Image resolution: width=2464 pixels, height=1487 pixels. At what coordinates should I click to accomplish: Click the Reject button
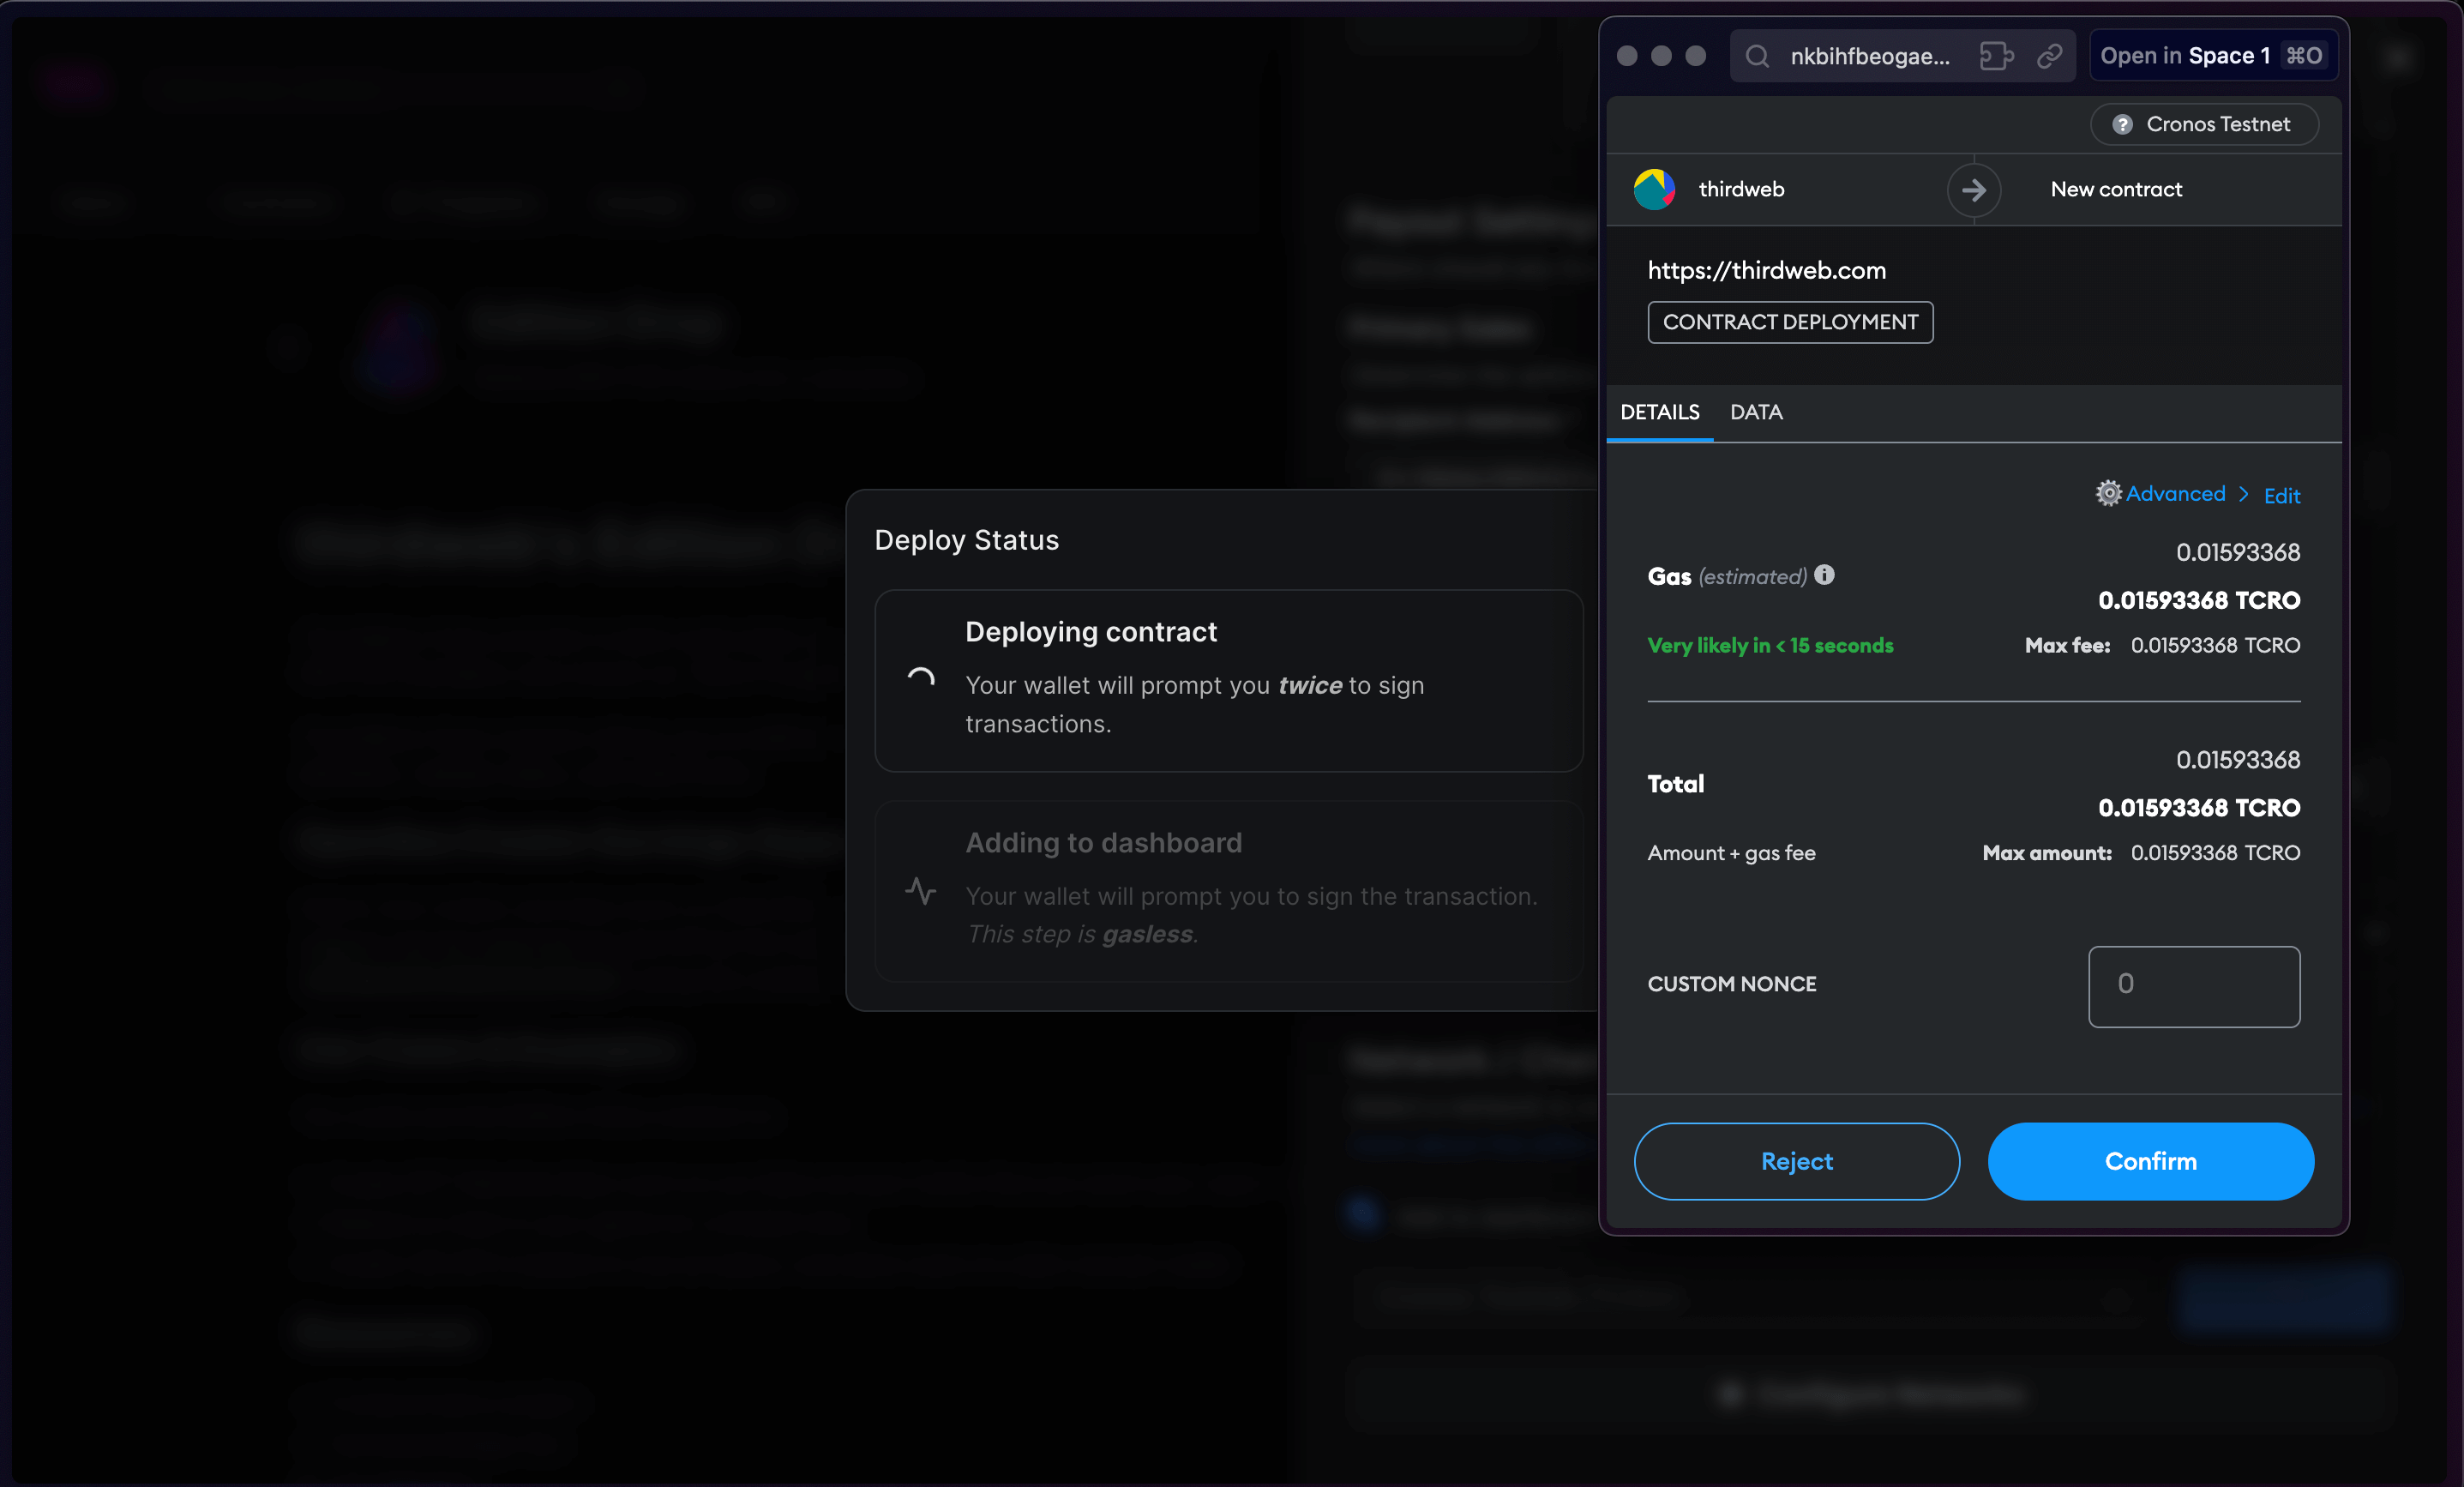click(x=1796, y=1161)
